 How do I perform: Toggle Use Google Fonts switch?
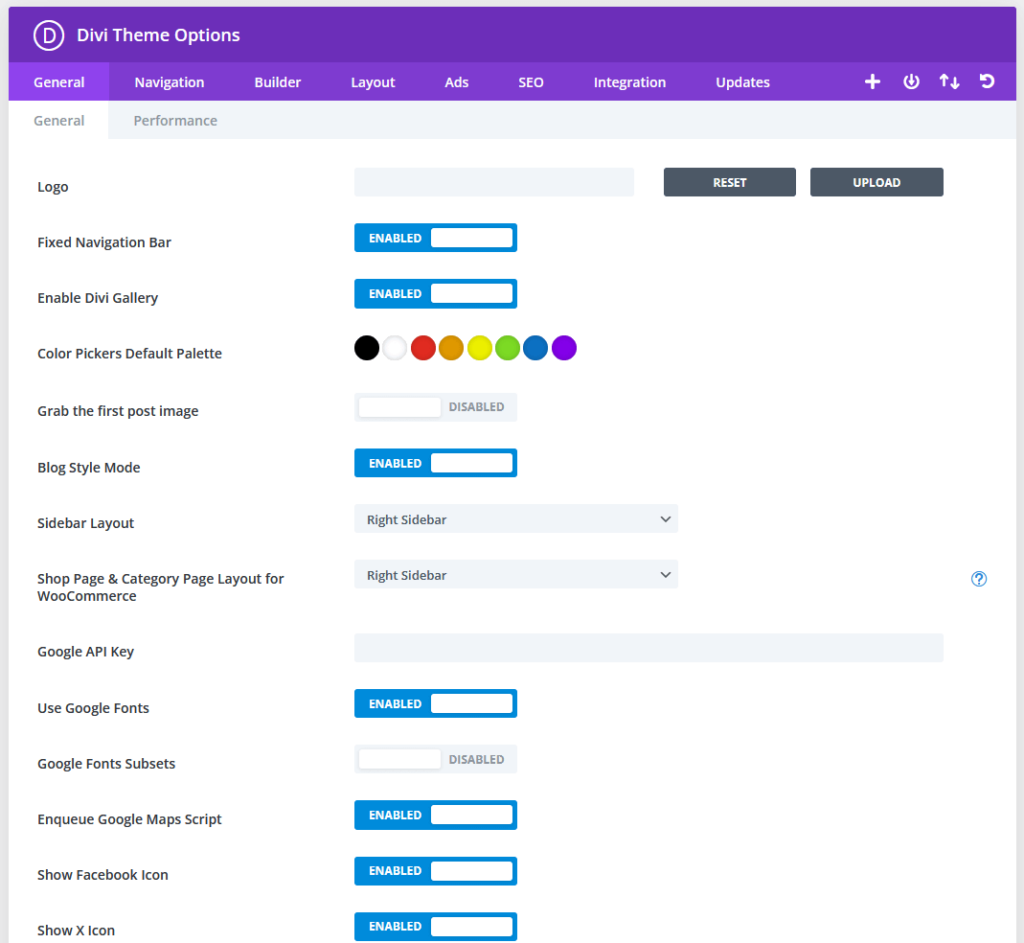[436, 703]
